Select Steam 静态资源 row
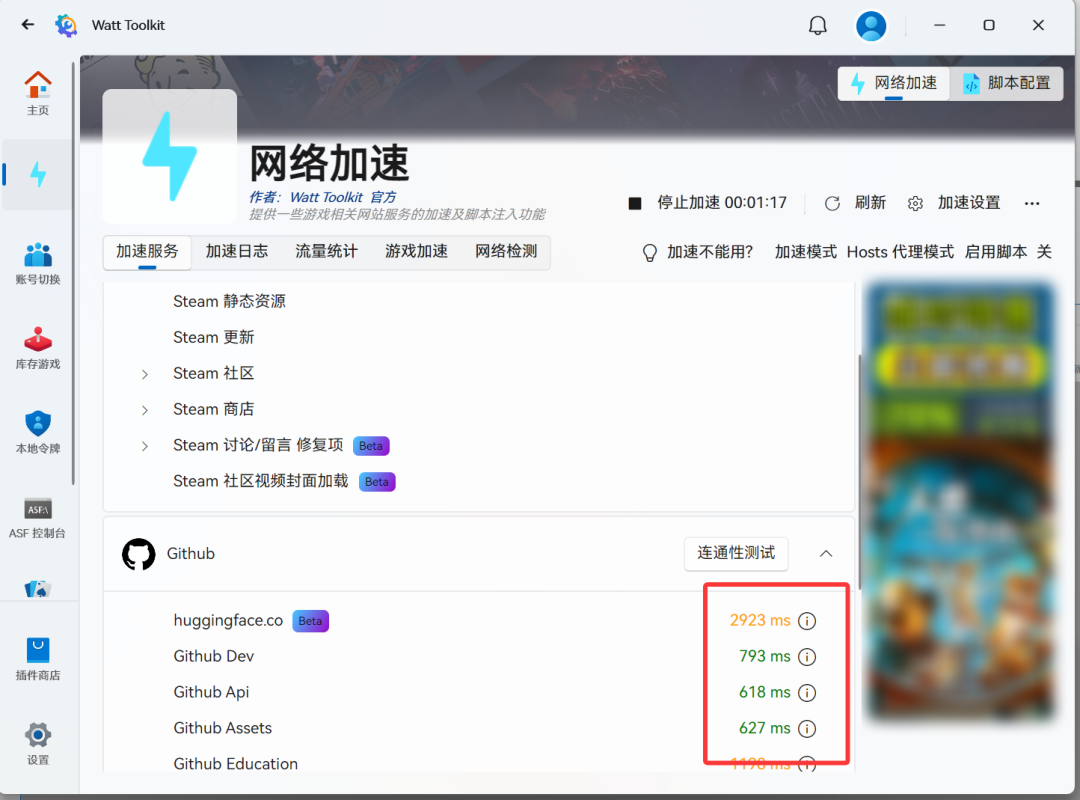This screenshot has width=1080, height=800. [x=479, y=302]
